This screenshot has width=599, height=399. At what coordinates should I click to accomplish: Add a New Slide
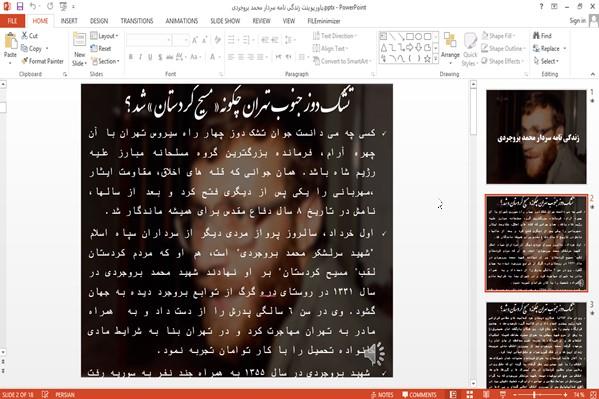[x=79, y=50]
